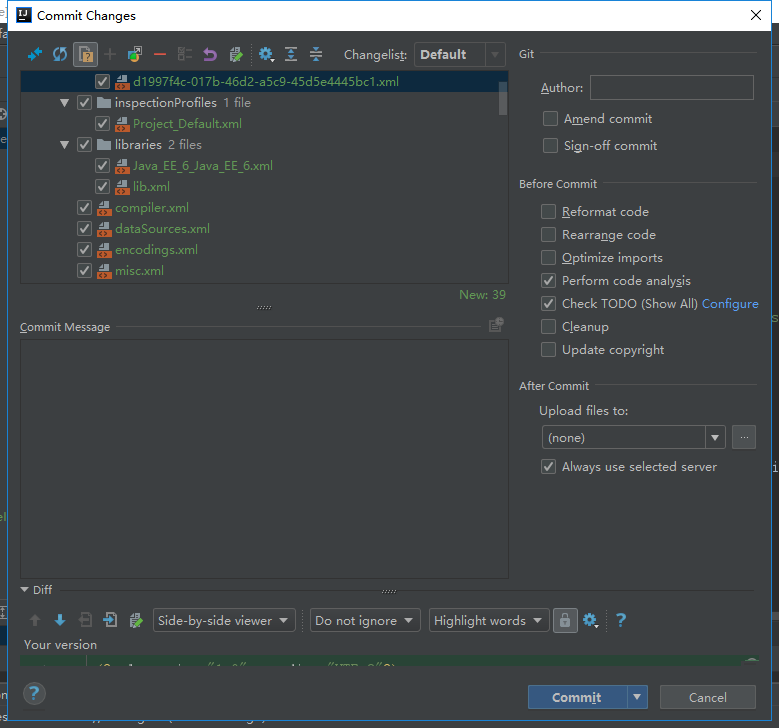Open the gear settings icon in top toolbar
Screen dimensions: 779x728
point(266,54)
